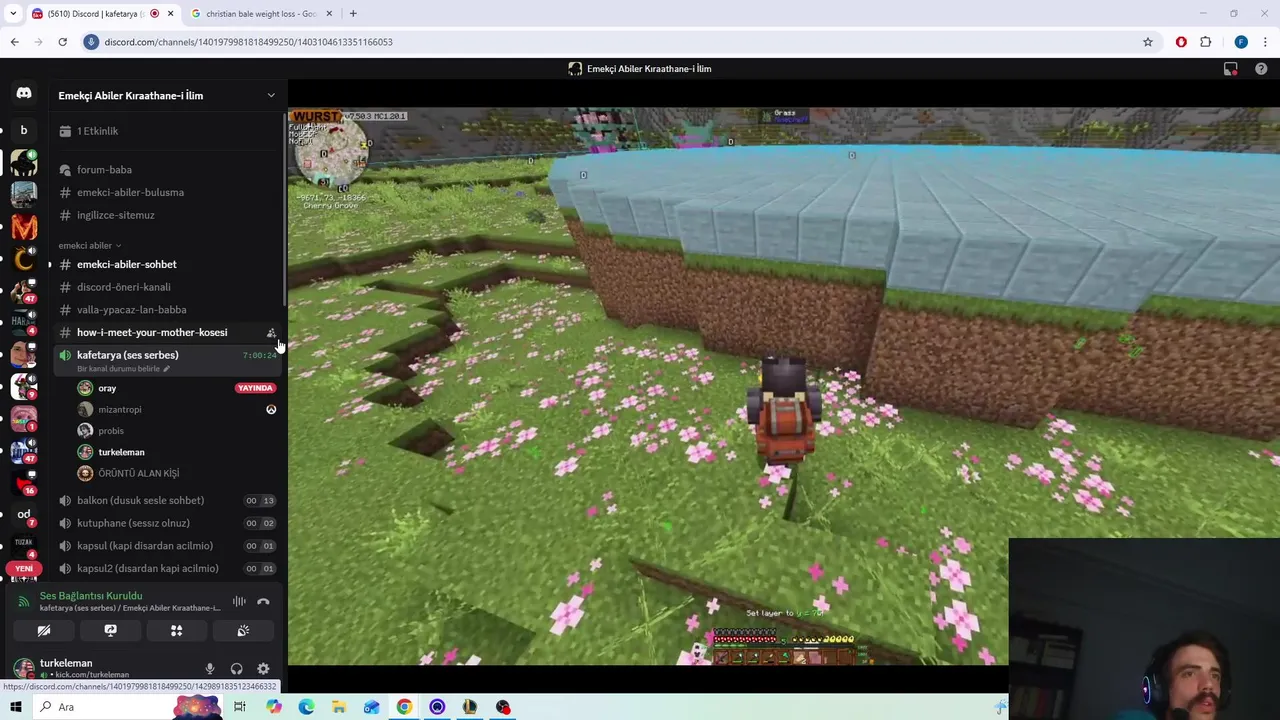
Task: Open the Discord inbox icon top right
Action: pos(1231,69)
